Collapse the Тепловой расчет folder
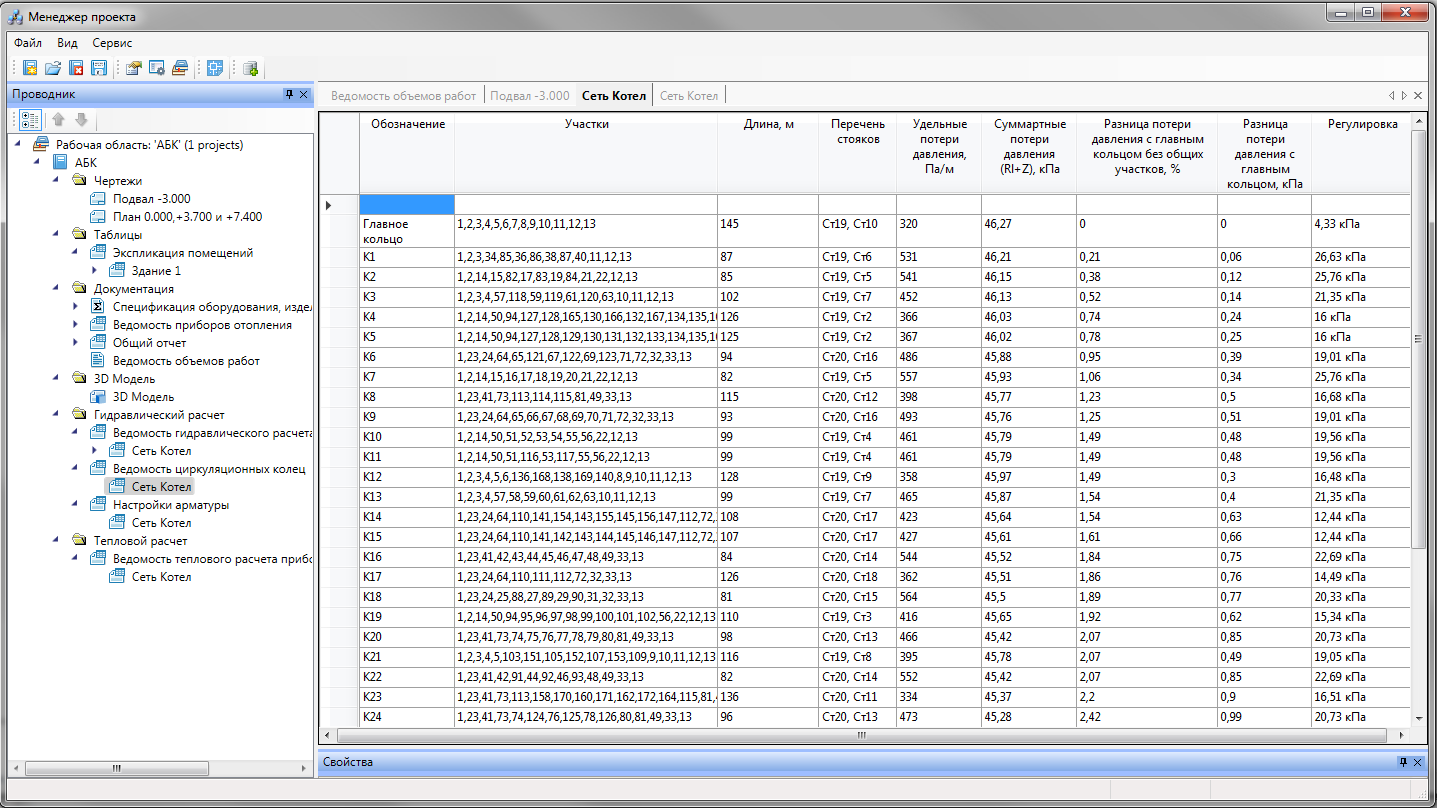The width and height of the screenshot is (1437, 808). click(58, 541)
